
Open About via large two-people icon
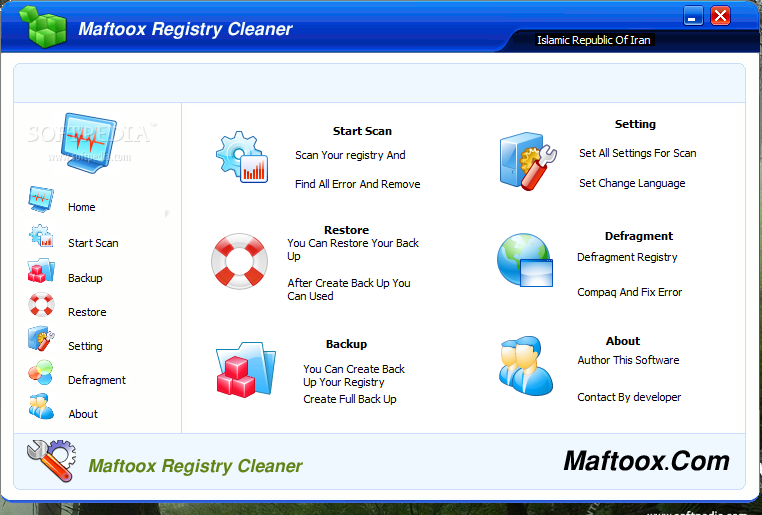(x=526, y=365)
